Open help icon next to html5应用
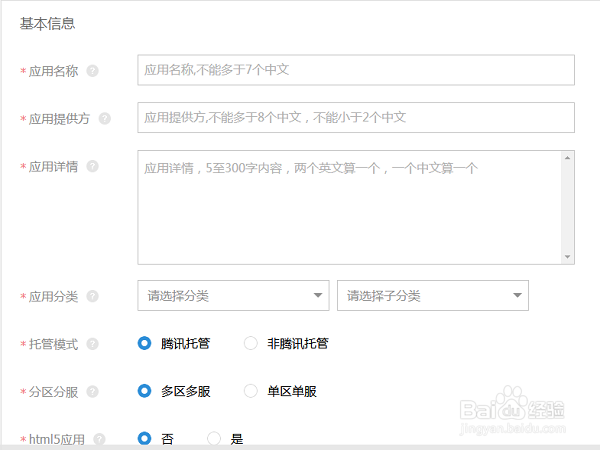This screenshot has height=450, width=600. pos(99,439)
